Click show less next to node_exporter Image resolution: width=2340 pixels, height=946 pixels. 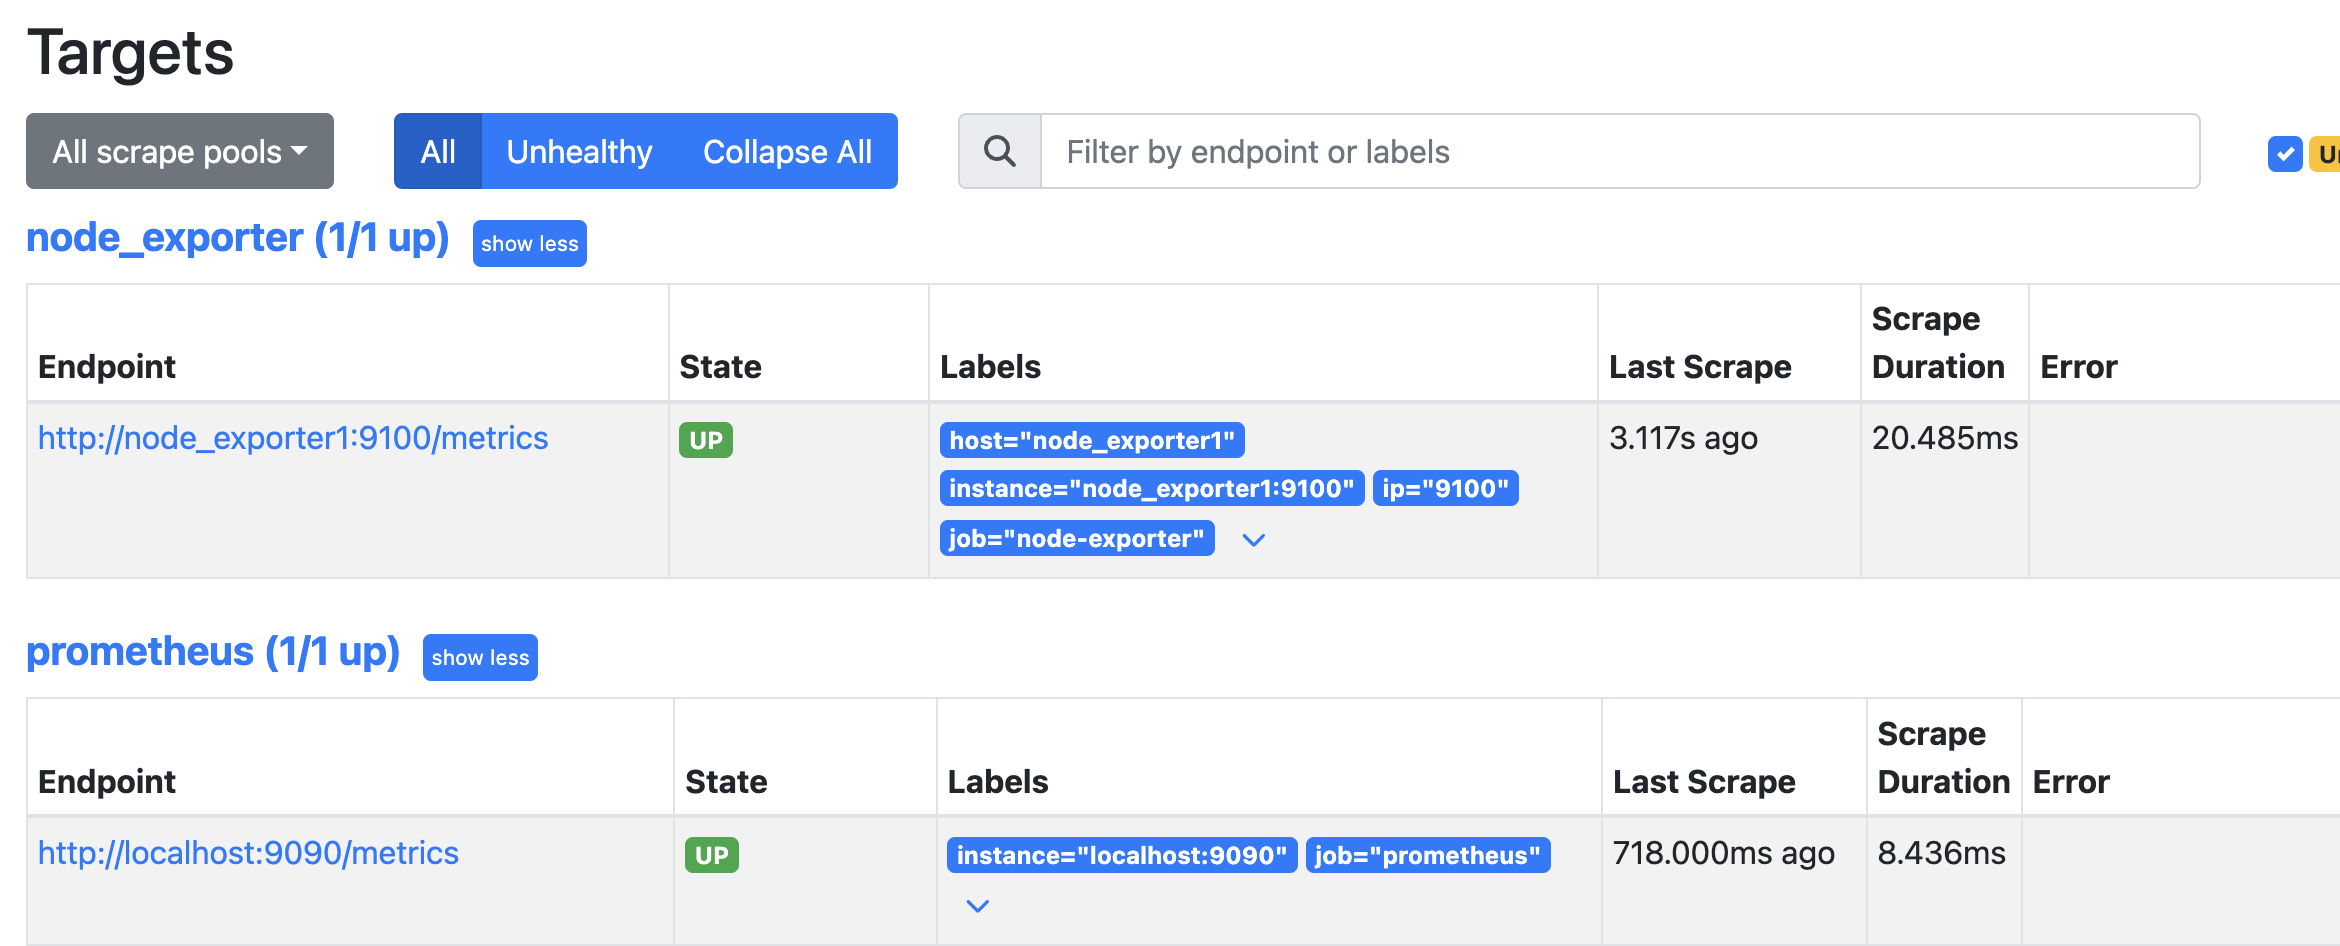tap(529, 244)
